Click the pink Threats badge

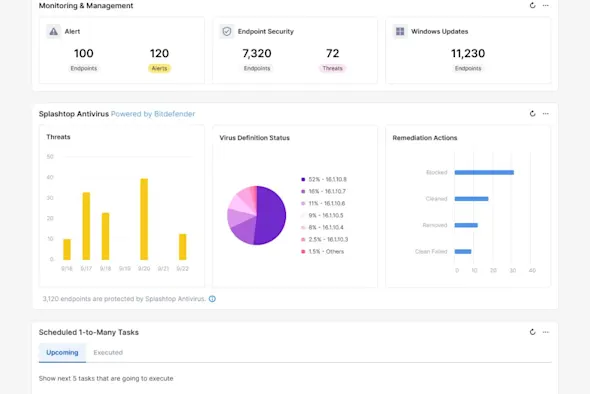(333, 68)
